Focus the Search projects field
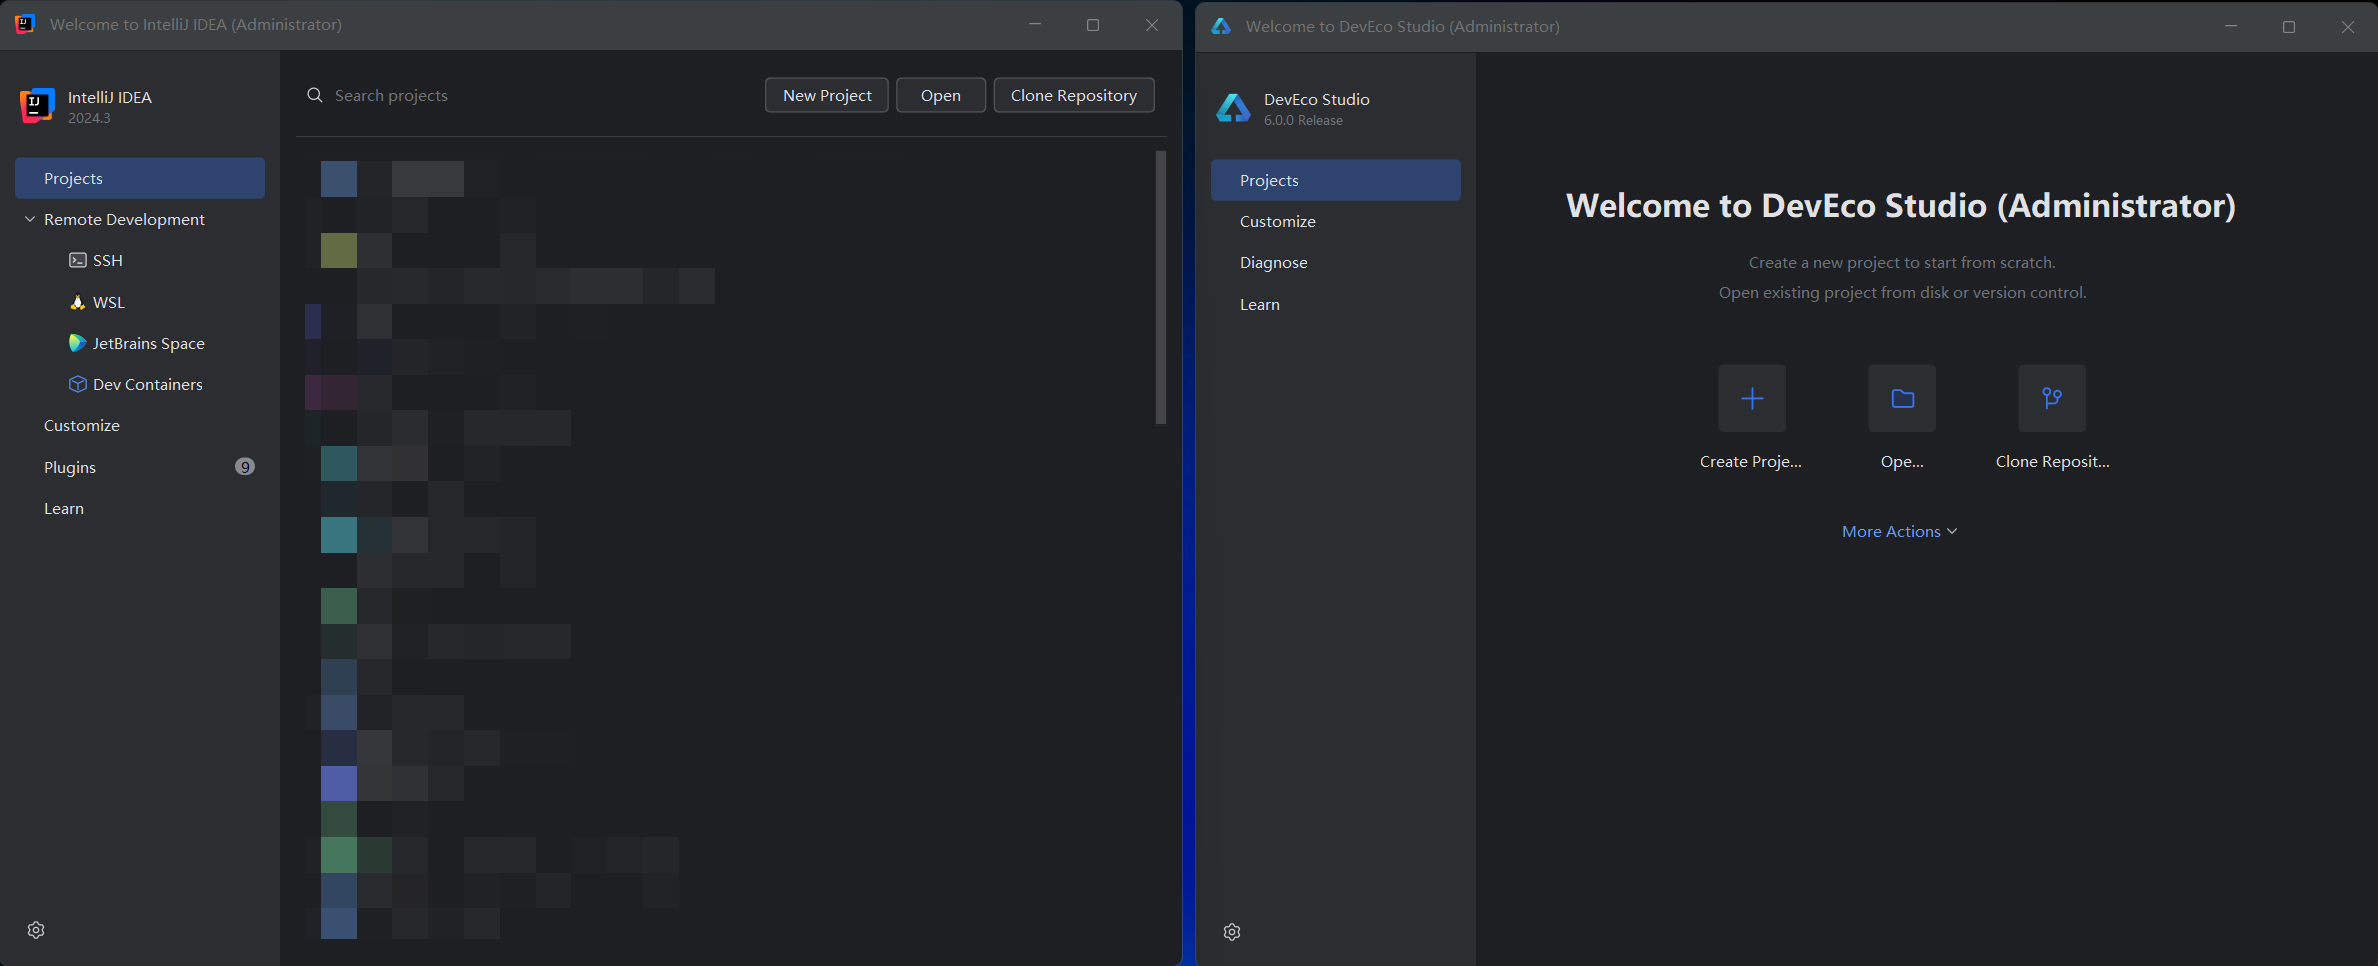2378x966 pixels. 530,95
